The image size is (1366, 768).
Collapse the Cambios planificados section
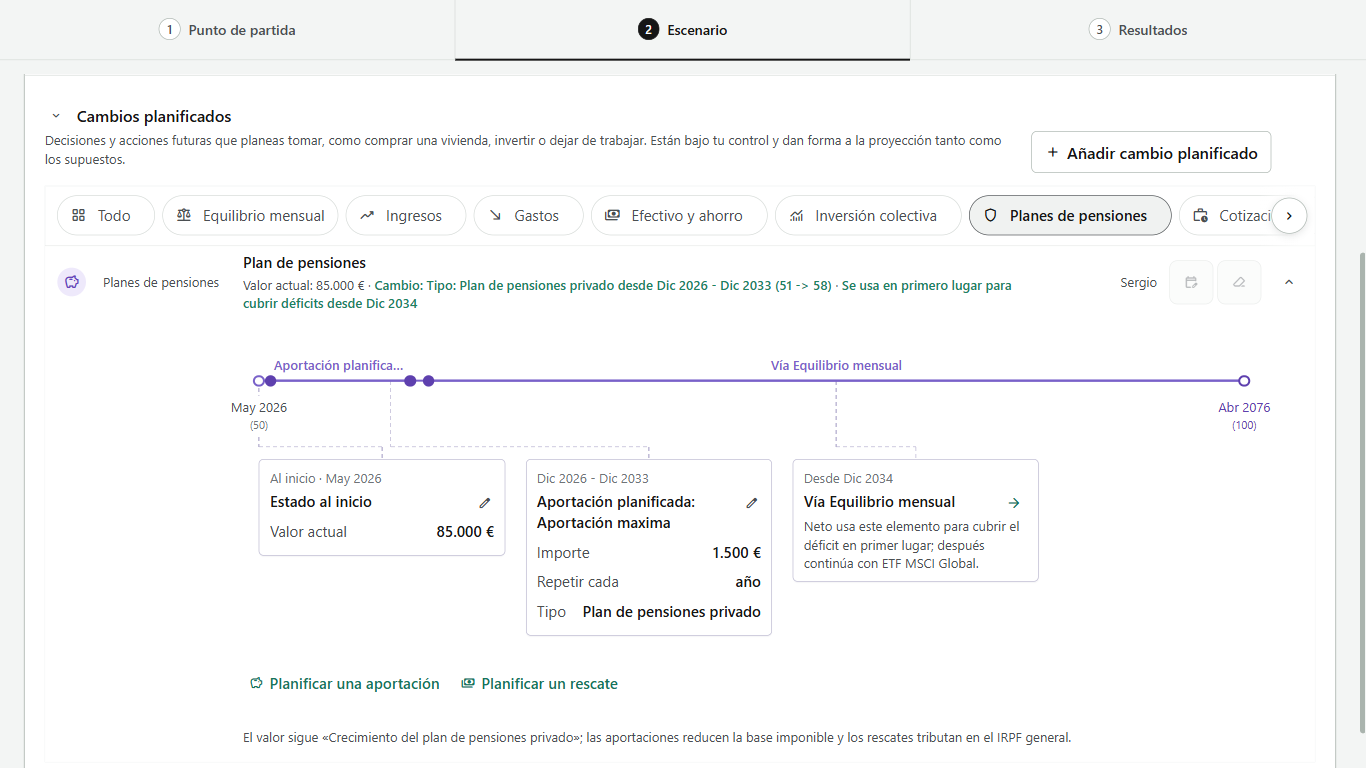56,117
